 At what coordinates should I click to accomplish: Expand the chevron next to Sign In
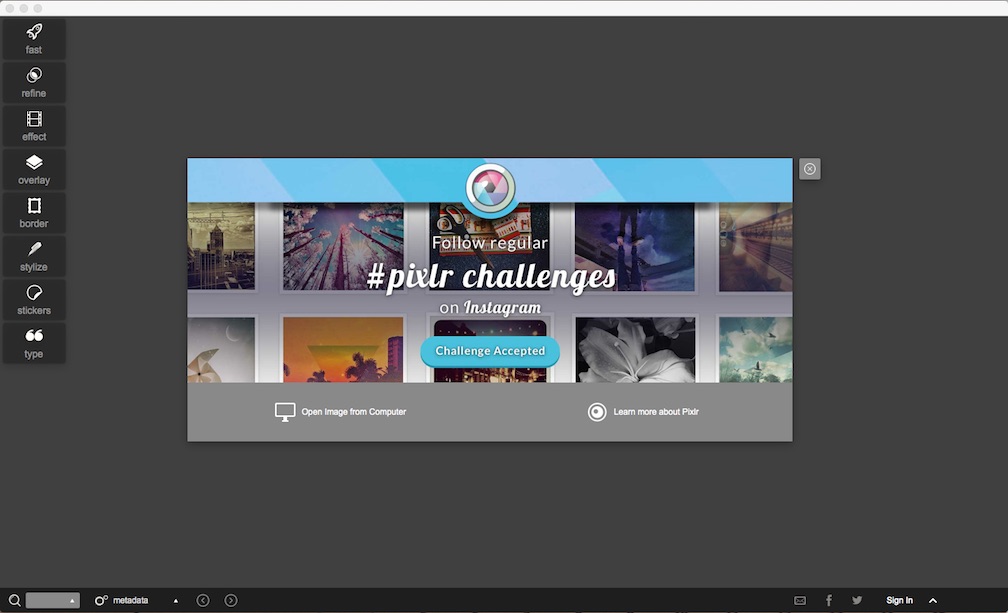pos(933,601)
